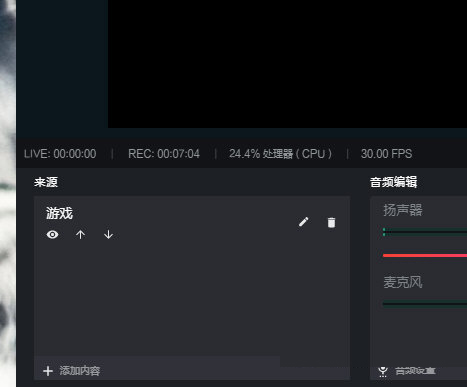Open audio settings microphone icon
This screenshot has width=467, height=387.
point(383,371)
